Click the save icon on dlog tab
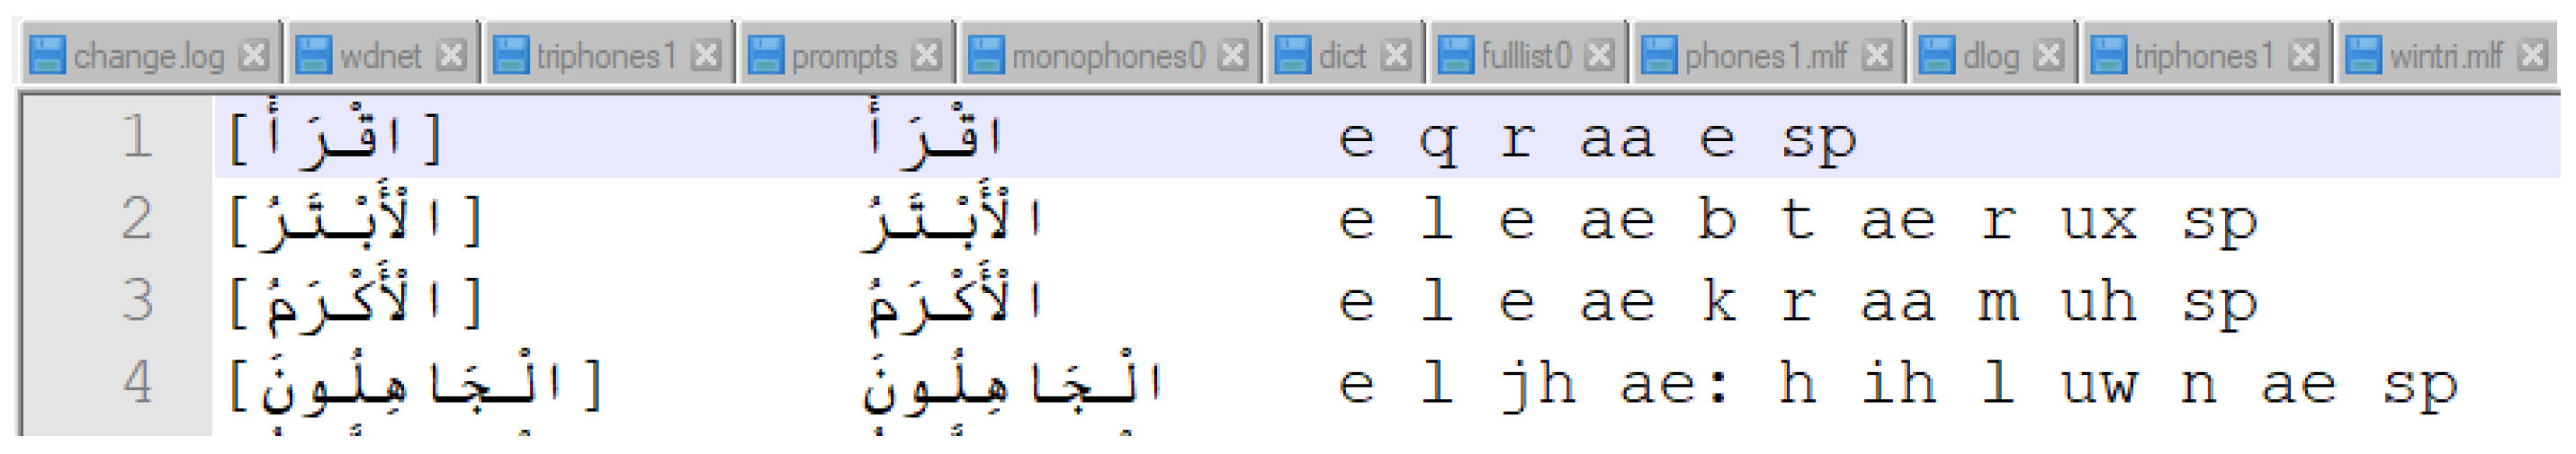This screenshot has height=454, width=2576. click(1936, 55)
